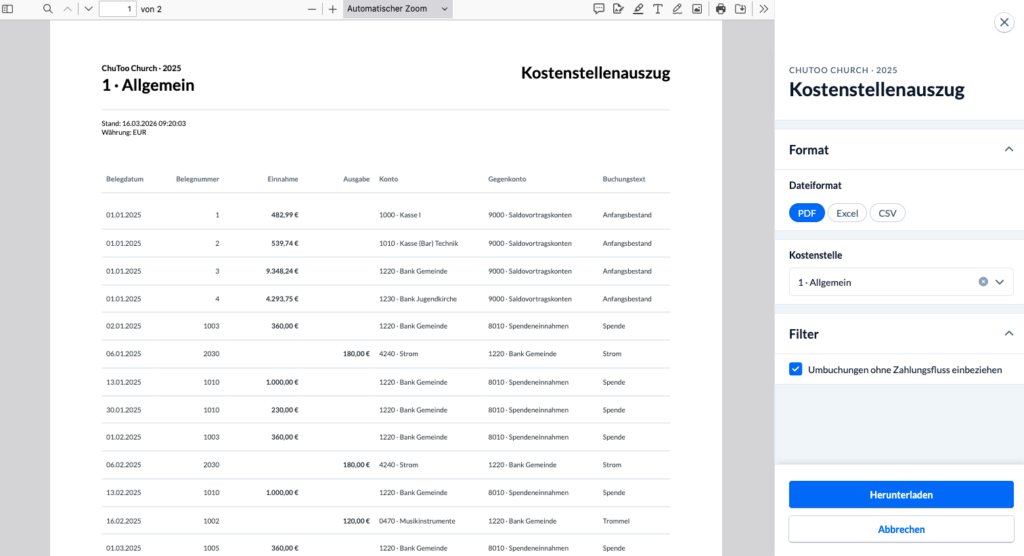Image resolution: width=1024 pixels, height=556 pixels.
Task: Click the amount 4.293,75 €
Action: pyautogui.click(x=282, y=299)
